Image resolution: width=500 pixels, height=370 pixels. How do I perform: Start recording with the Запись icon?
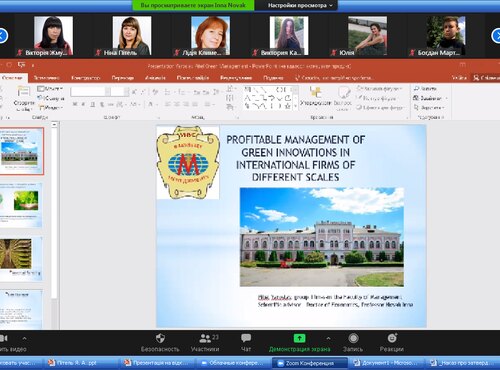point(353,338)
